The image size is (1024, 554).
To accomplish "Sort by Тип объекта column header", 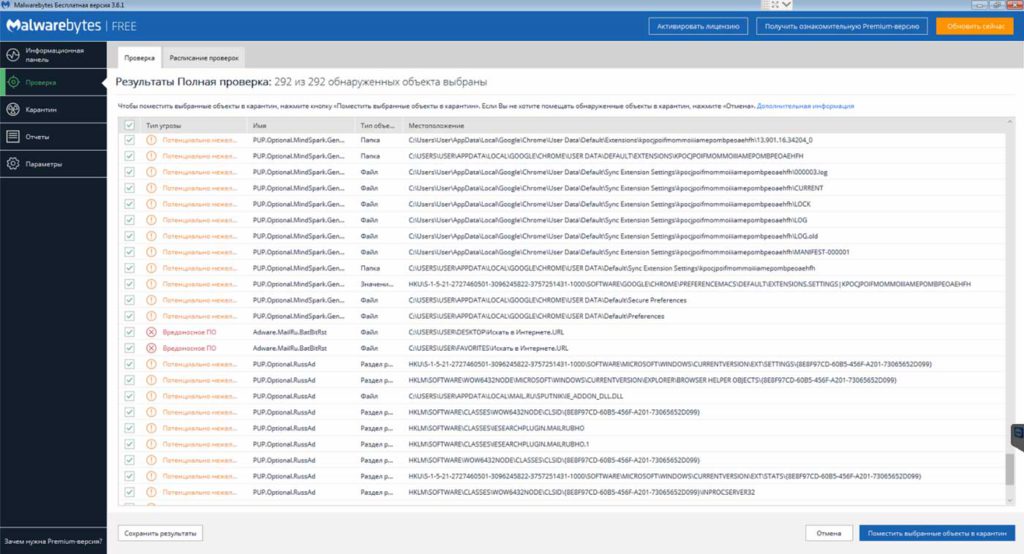I will point(377,125).
